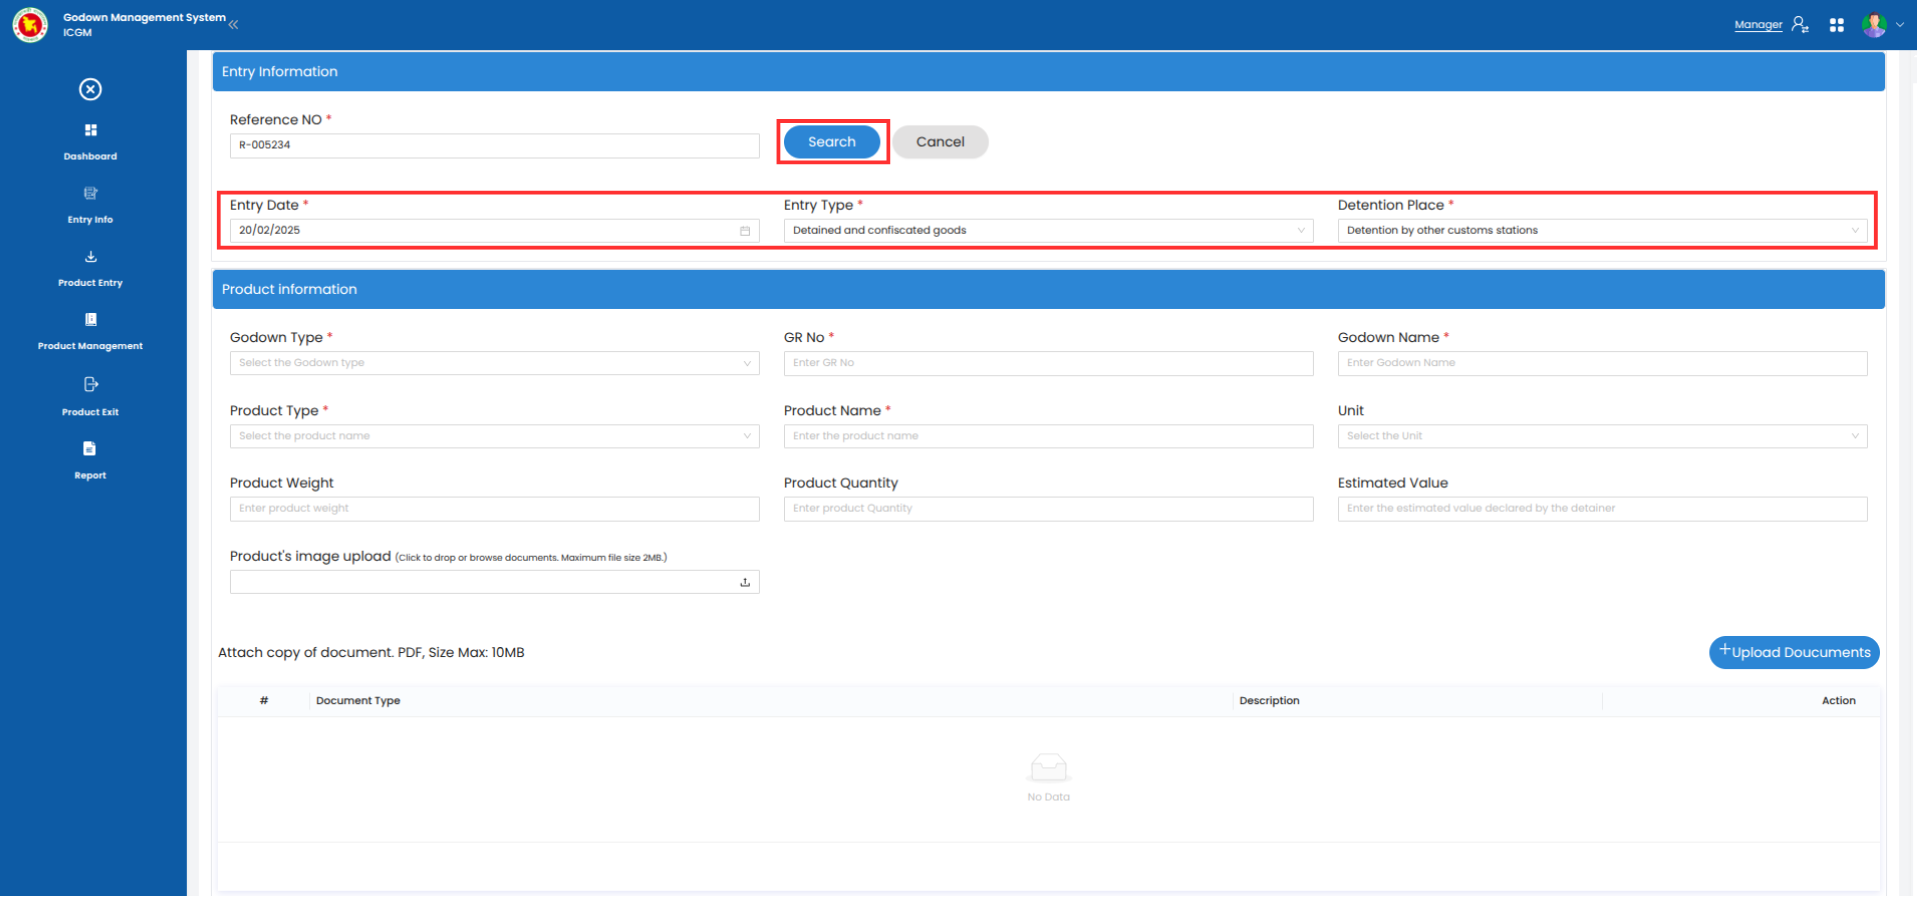This screenshot has width=1917, height=897.
Task: Click the circled X close icon in sidebar
Action: point(90,90)
